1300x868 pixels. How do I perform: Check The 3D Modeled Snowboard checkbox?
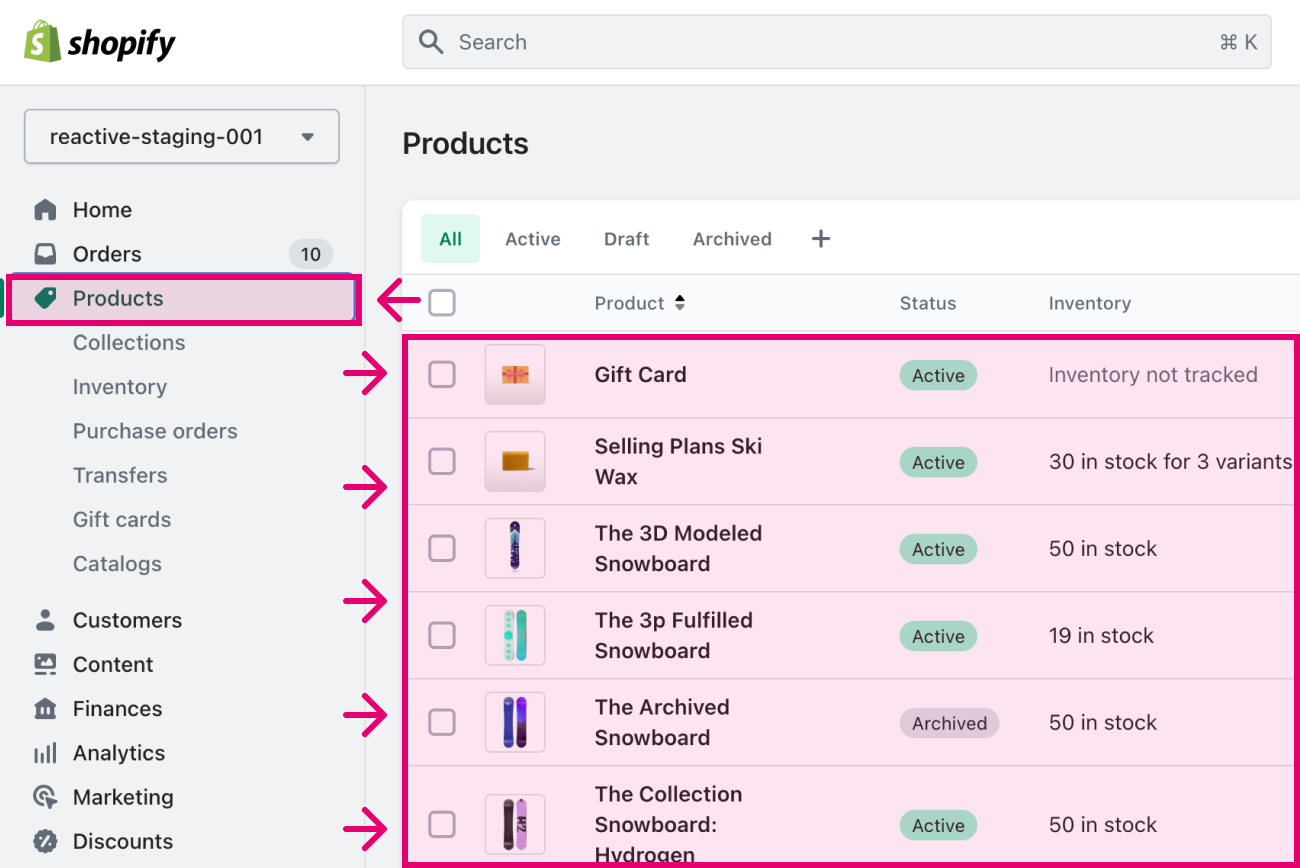tap(442, 549)
